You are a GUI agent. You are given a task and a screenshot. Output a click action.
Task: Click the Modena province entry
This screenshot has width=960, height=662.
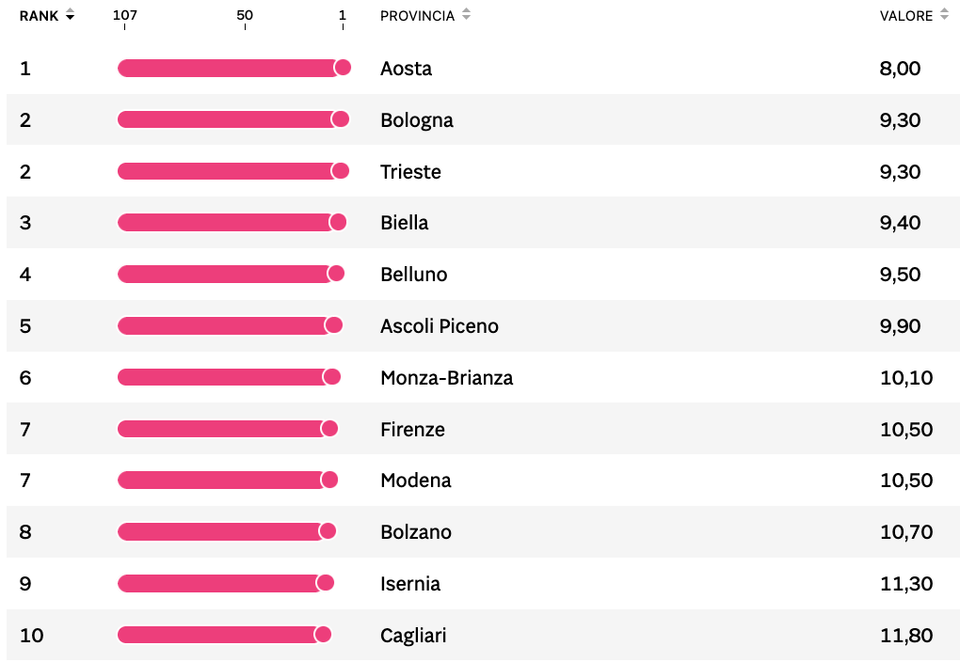point(415,481)
